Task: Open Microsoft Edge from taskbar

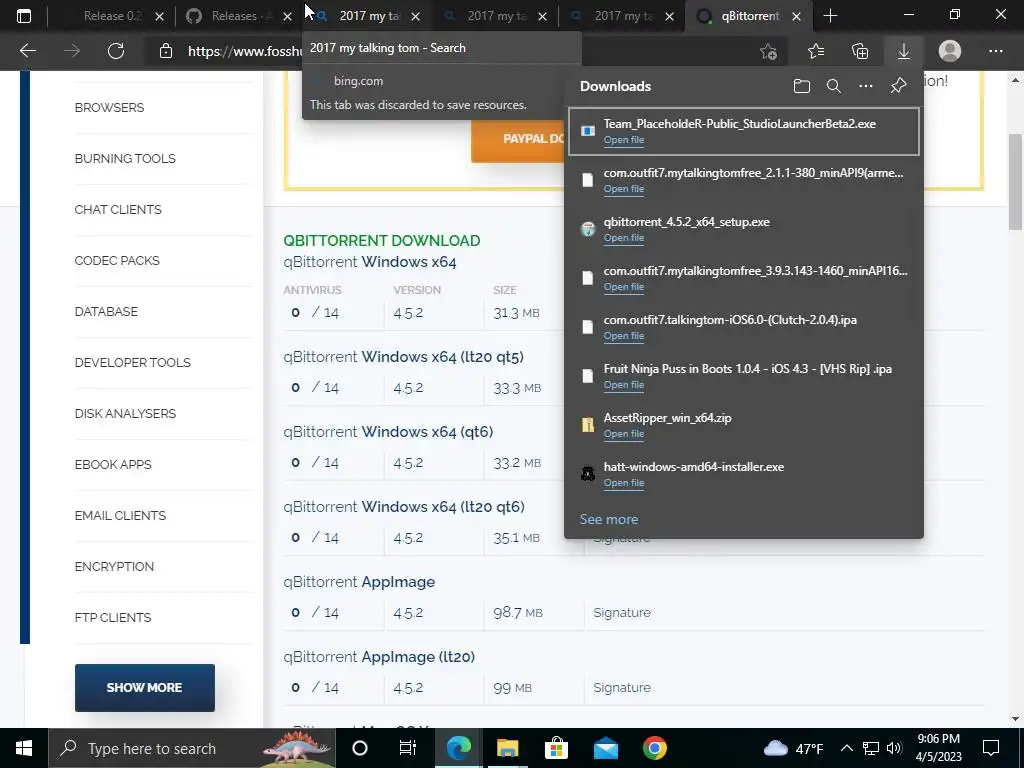Action: [x=458, y=748]
